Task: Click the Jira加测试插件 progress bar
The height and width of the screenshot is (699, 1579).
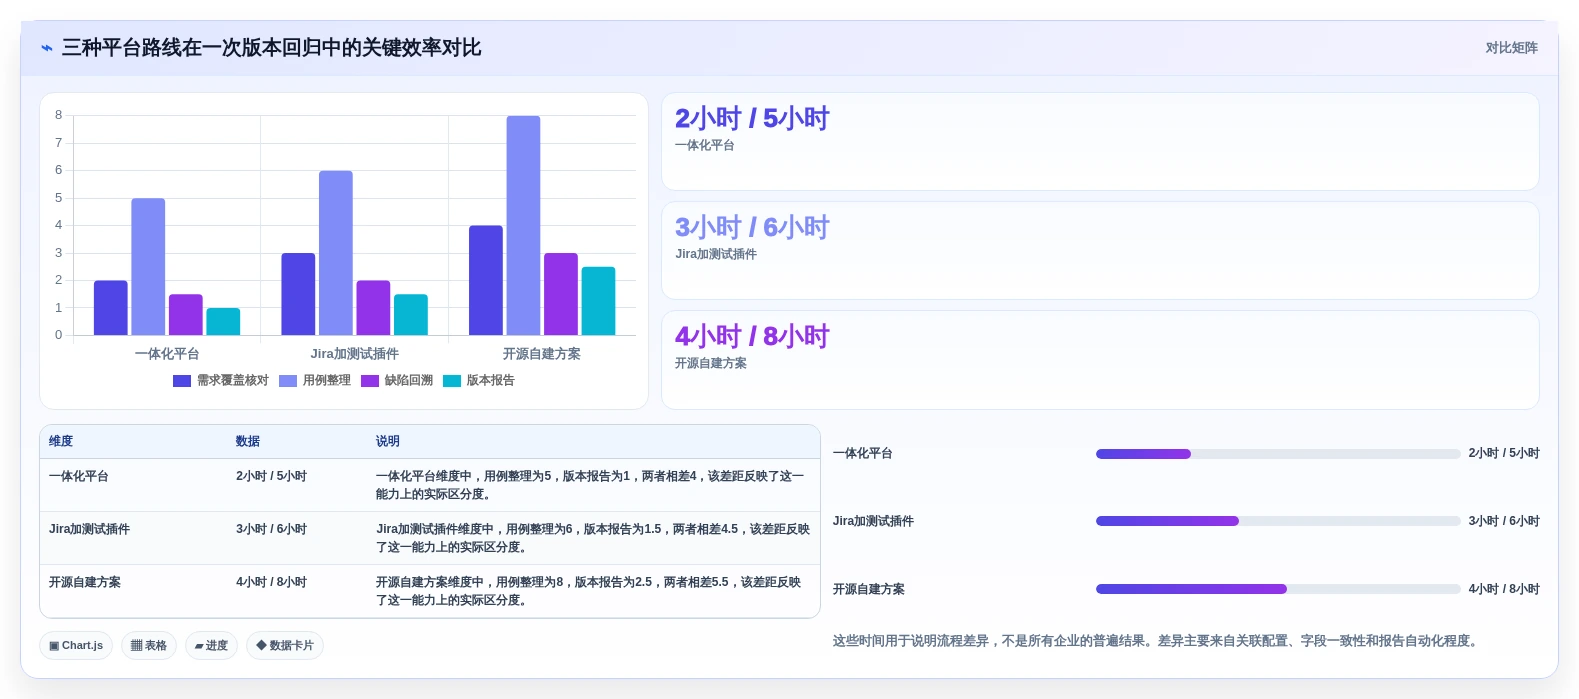Action: click(x=1278, y=521)
